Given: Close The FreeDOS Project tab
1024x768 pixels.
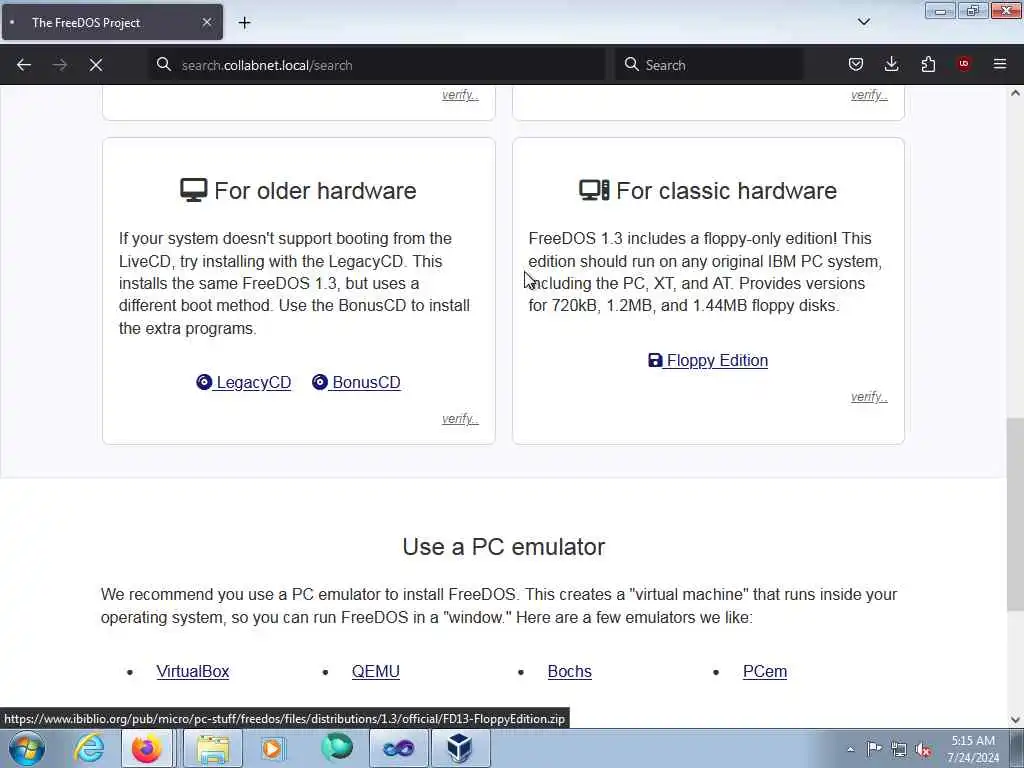Looking at the screenshot, I should click(206, 22).
